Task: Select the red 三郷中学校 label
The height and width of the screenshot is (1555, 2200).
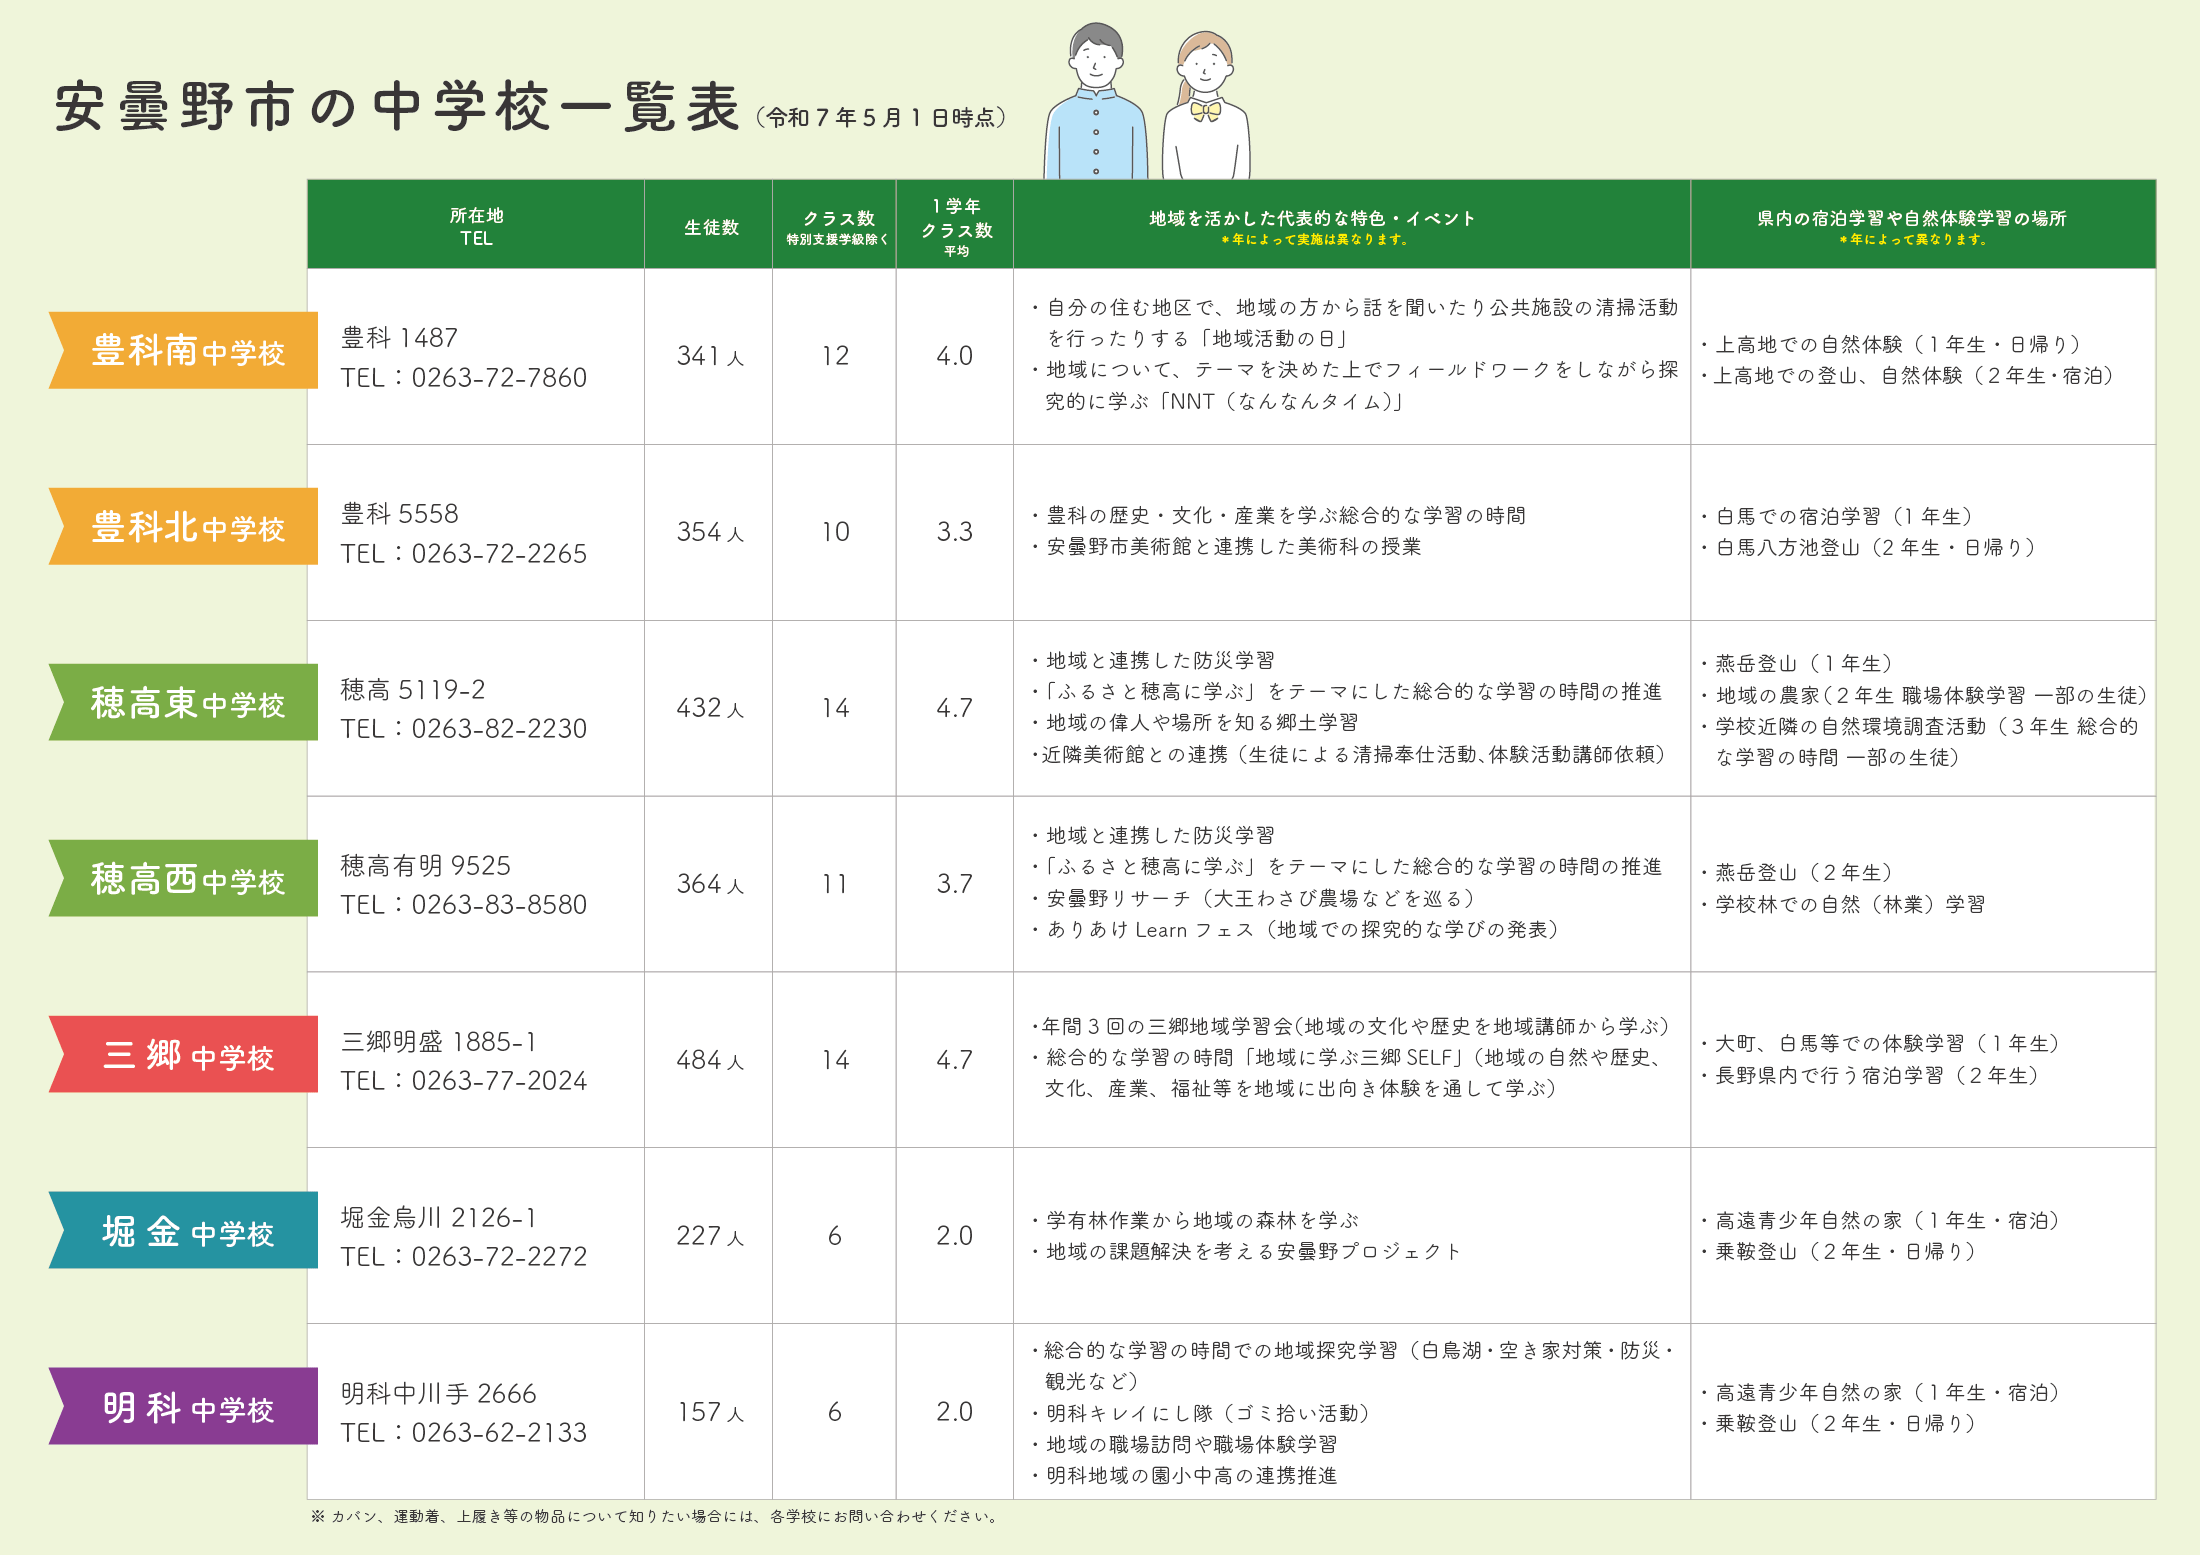Action: pos(186,1054)
